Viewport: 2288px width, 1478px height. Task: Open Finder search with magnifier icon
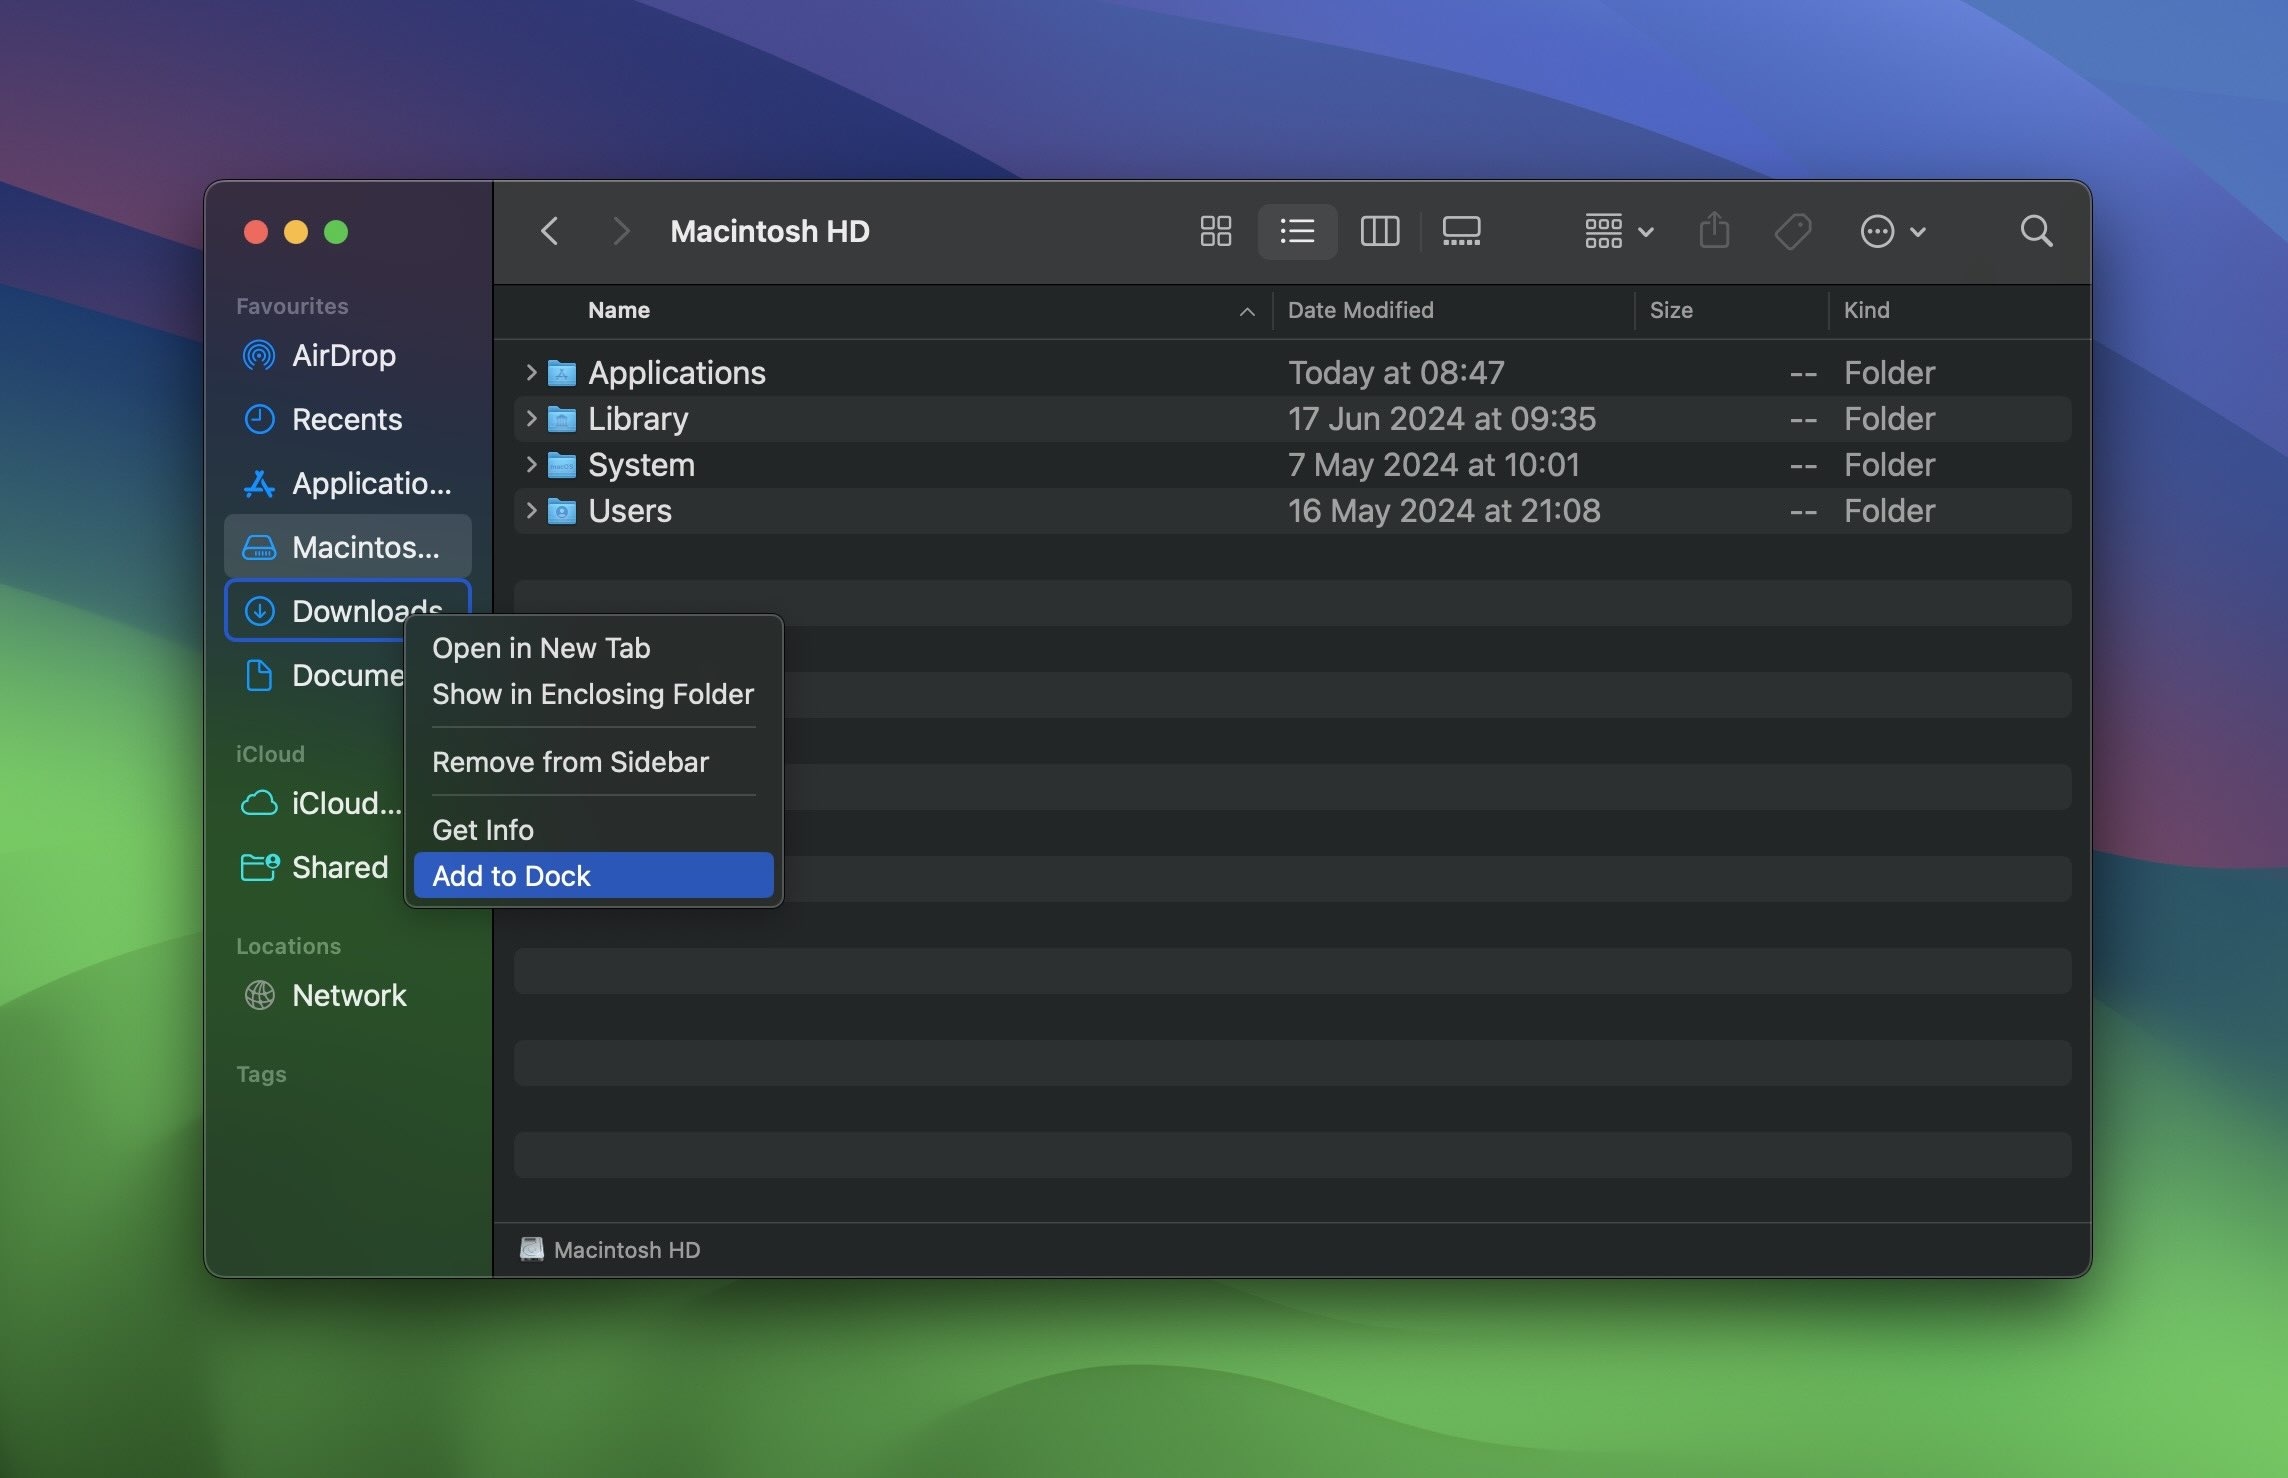(2036, 232)
